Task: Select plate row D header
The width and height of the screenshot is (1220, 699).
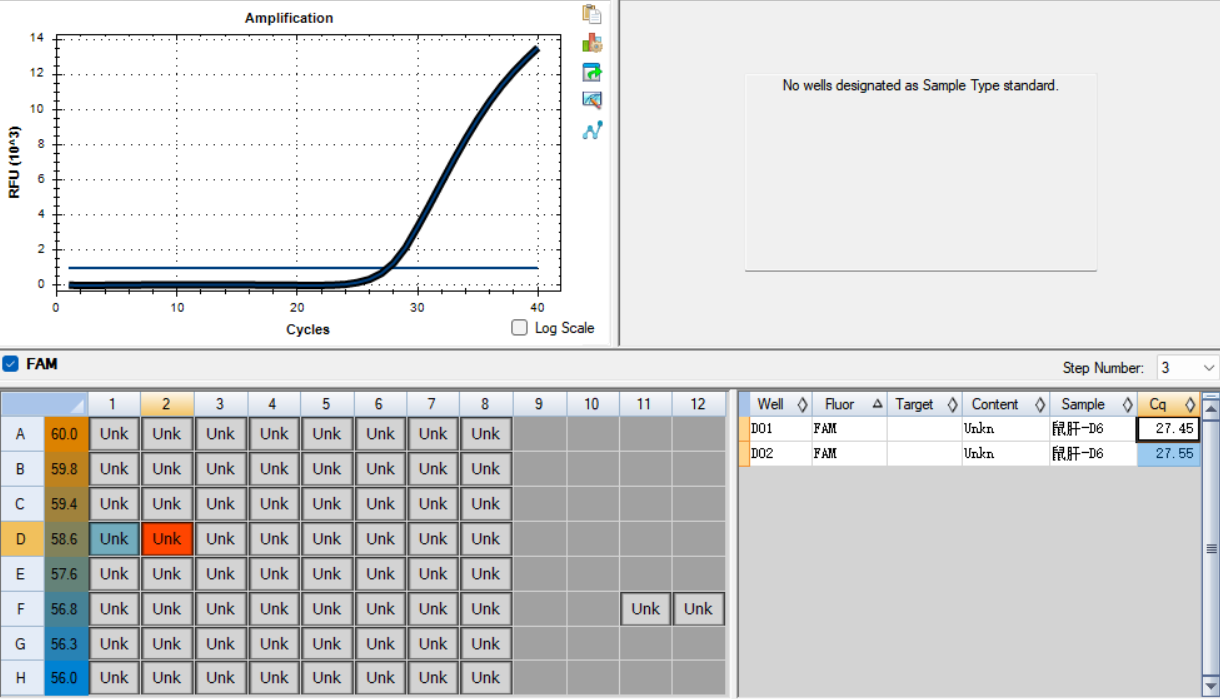Action: coord(22,539)
